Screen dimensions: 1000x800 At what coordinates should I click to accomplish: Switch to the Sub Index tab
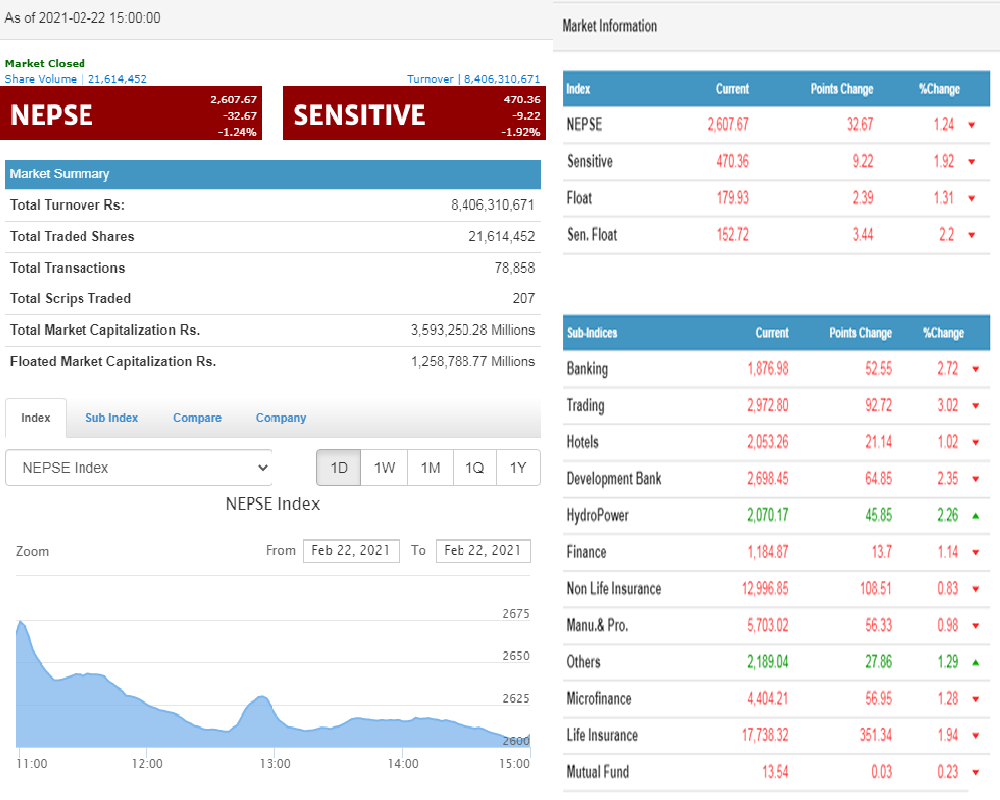[x=111, y=418]
